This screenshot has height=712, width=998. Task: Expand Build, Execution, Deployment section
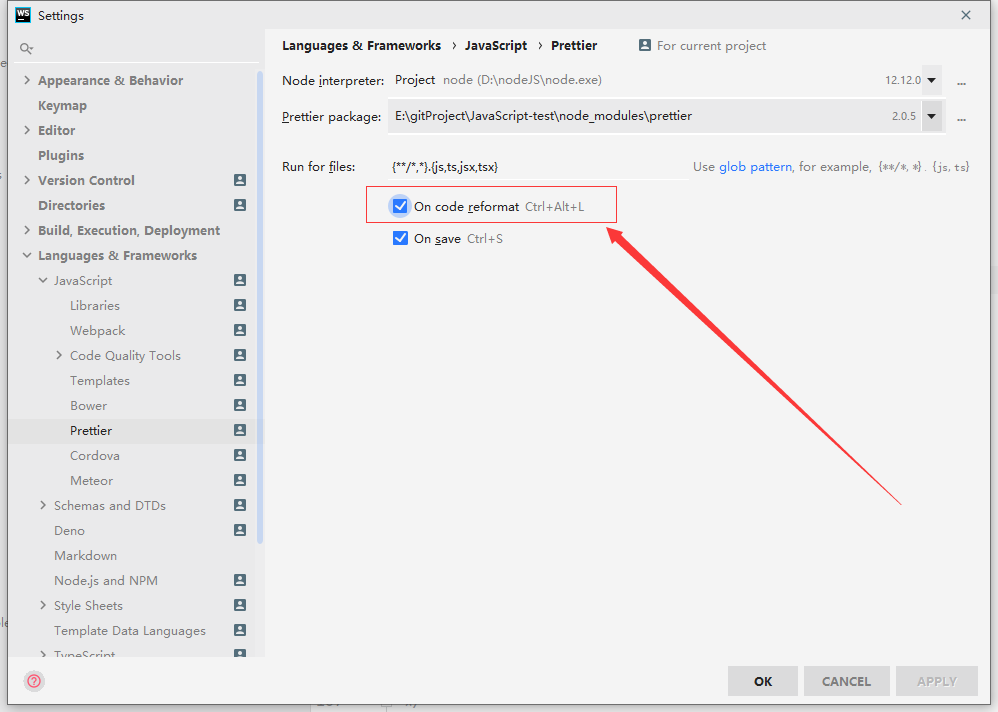pos(27,230)
